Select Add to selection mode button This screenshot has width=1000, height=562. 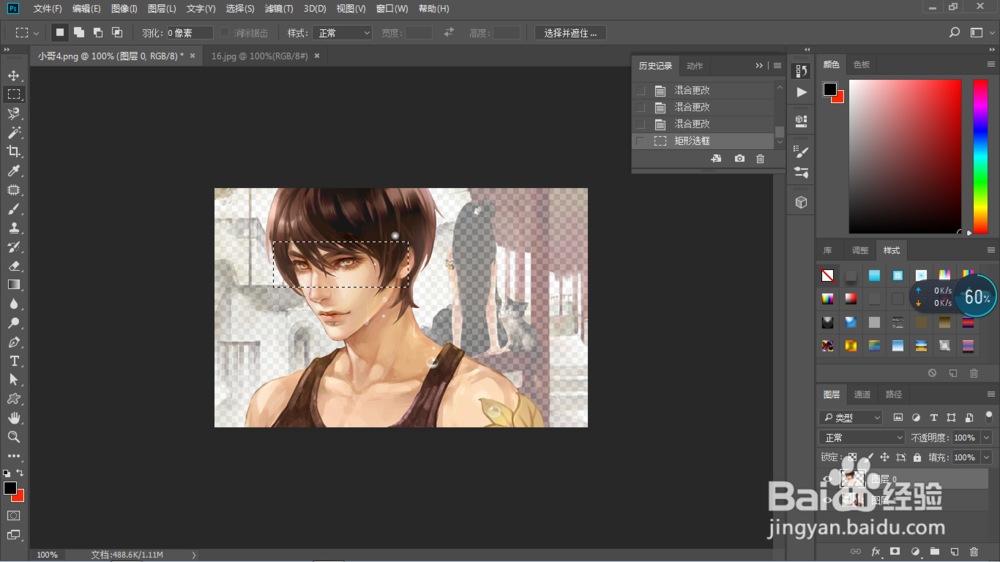coord(78,33)
